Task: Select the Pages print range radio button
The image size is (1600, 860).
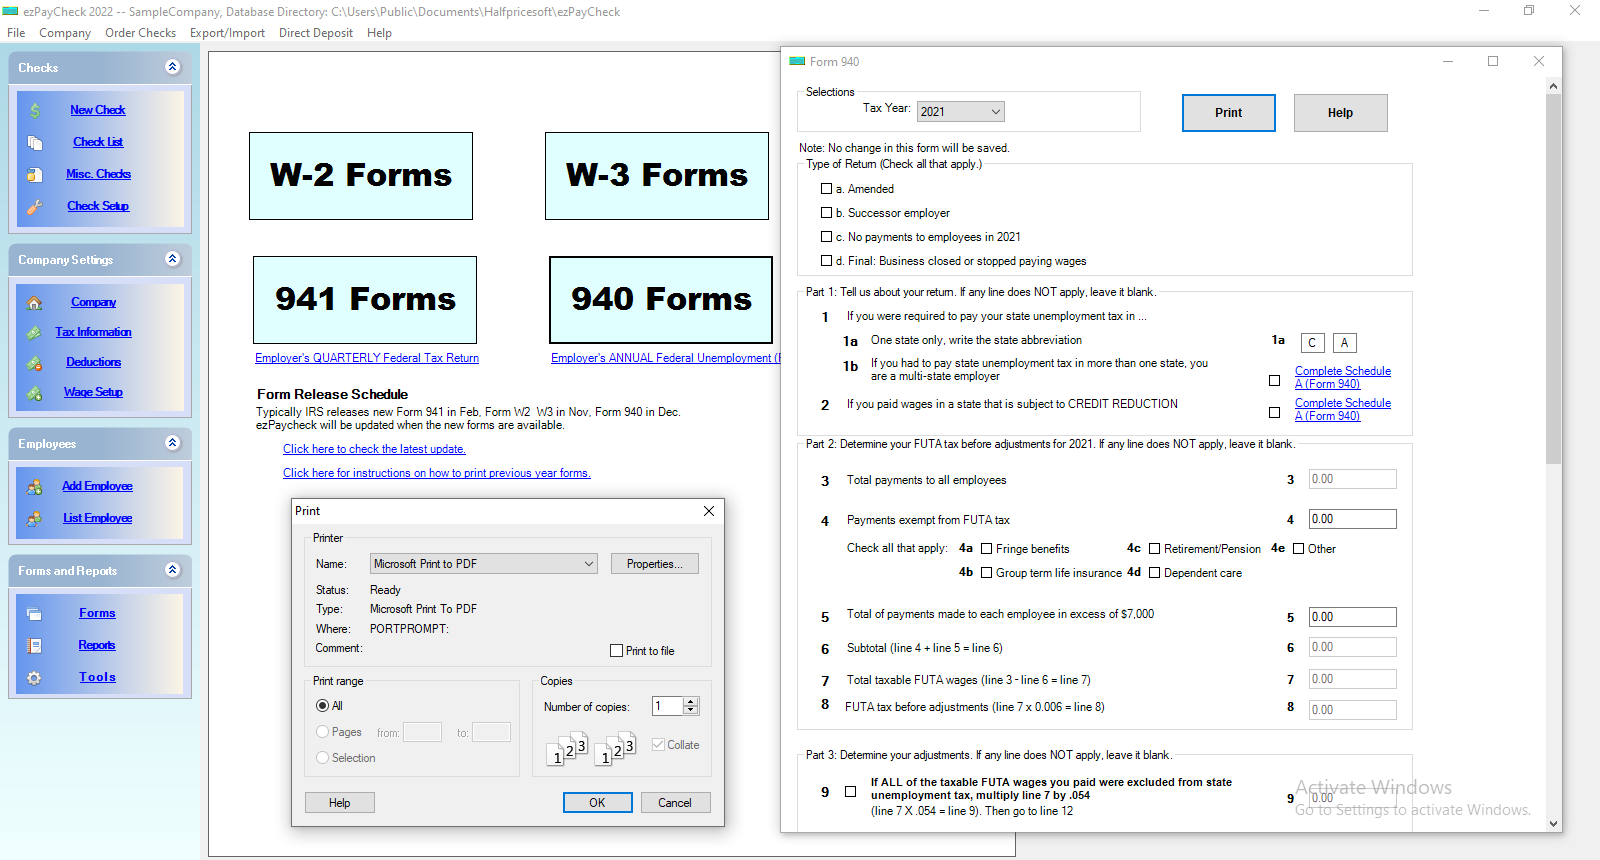Action: coord(322,732)
